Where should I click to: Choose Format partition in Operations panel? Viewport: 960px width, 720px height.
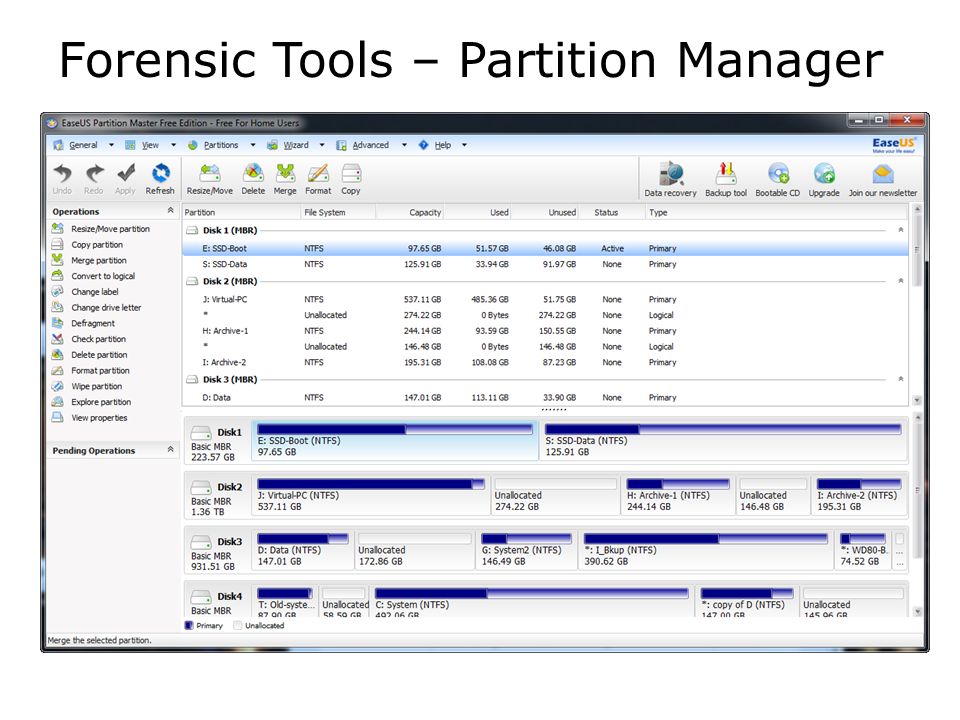point(100,371)
